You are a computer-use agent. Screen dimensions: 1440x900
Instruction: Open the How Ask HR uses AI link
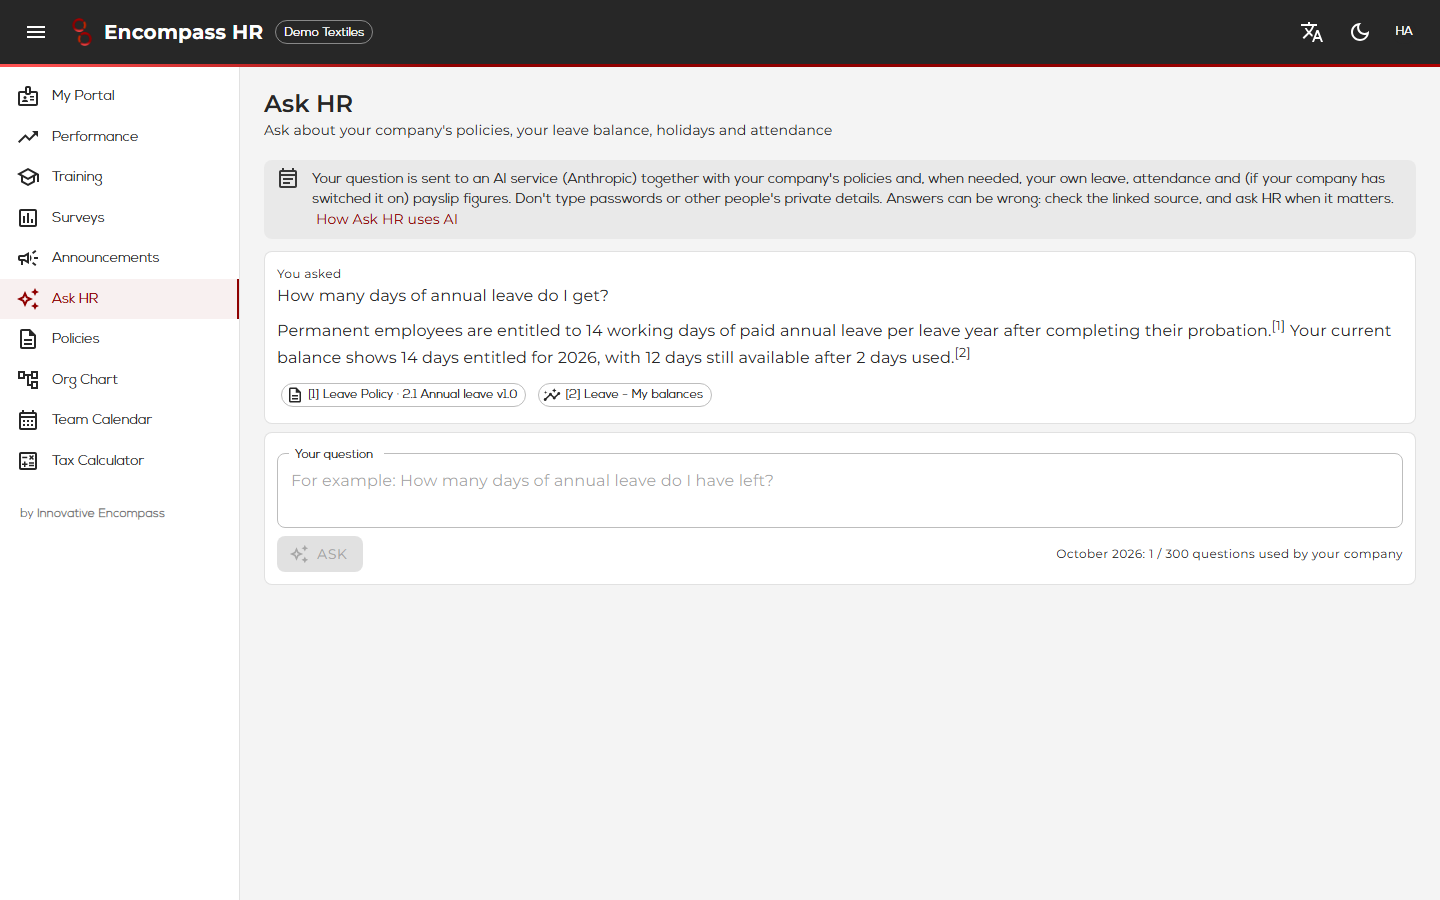click(x=387, y=219)
